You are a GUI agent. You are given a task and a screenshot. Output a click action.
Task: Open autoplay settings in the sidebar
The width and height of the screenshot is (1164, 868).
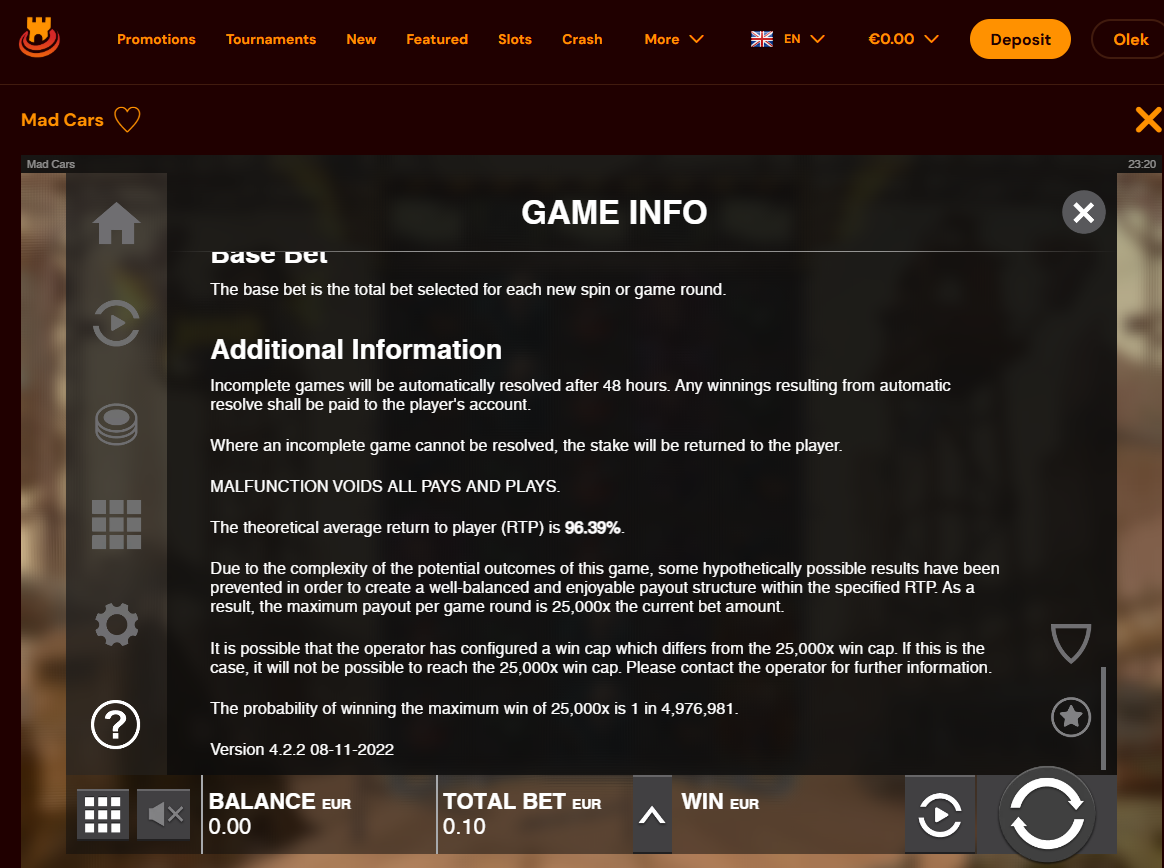click(x=117, y=323)
